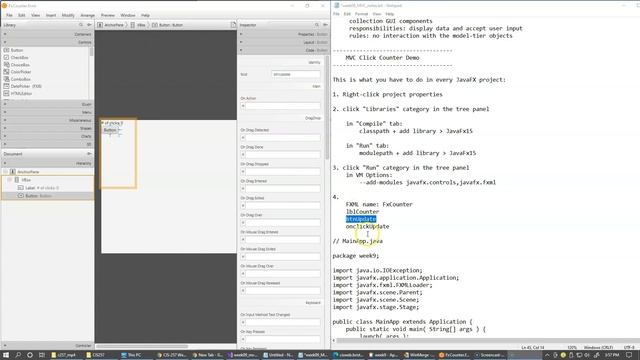
Task: Collapse the Code section in Inspector
Action: pos(283,50)
